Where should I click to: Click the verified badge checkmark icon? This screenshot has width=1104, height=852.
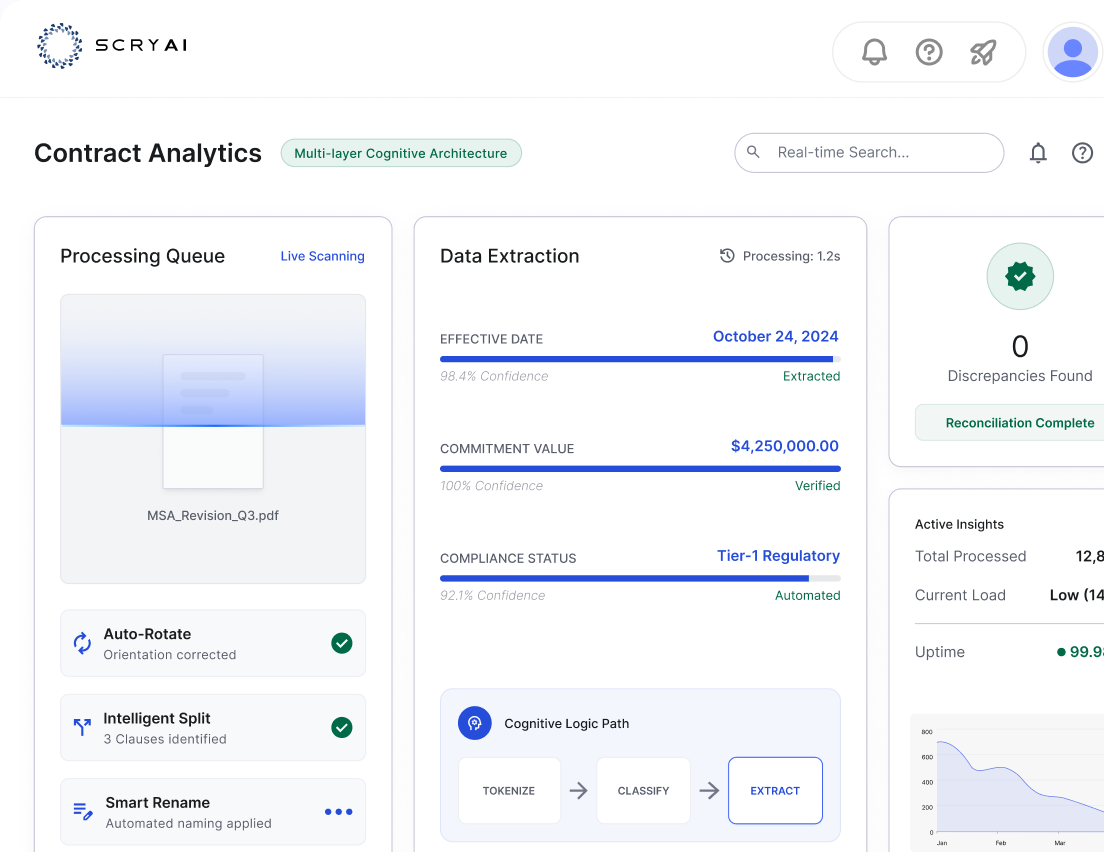(x=1020, y=276)
